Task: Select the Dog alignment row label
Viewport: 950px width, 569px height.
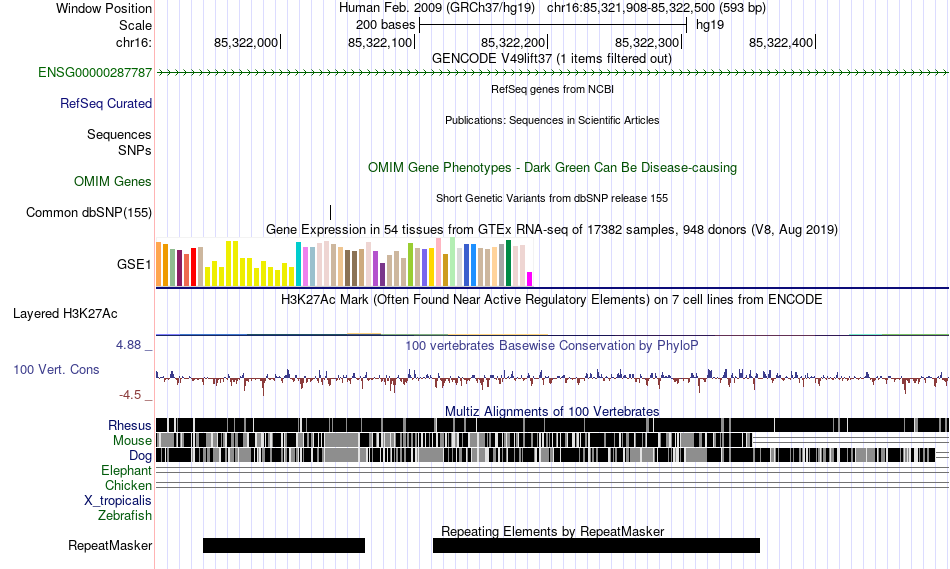Action: 139,456
